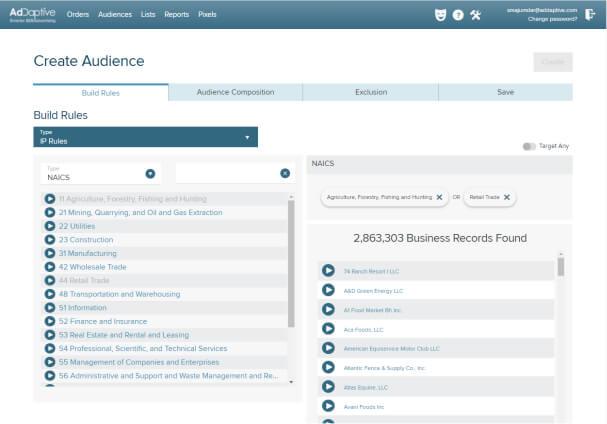
Task: Click the logout door icon
Action: tap(590, 15)
